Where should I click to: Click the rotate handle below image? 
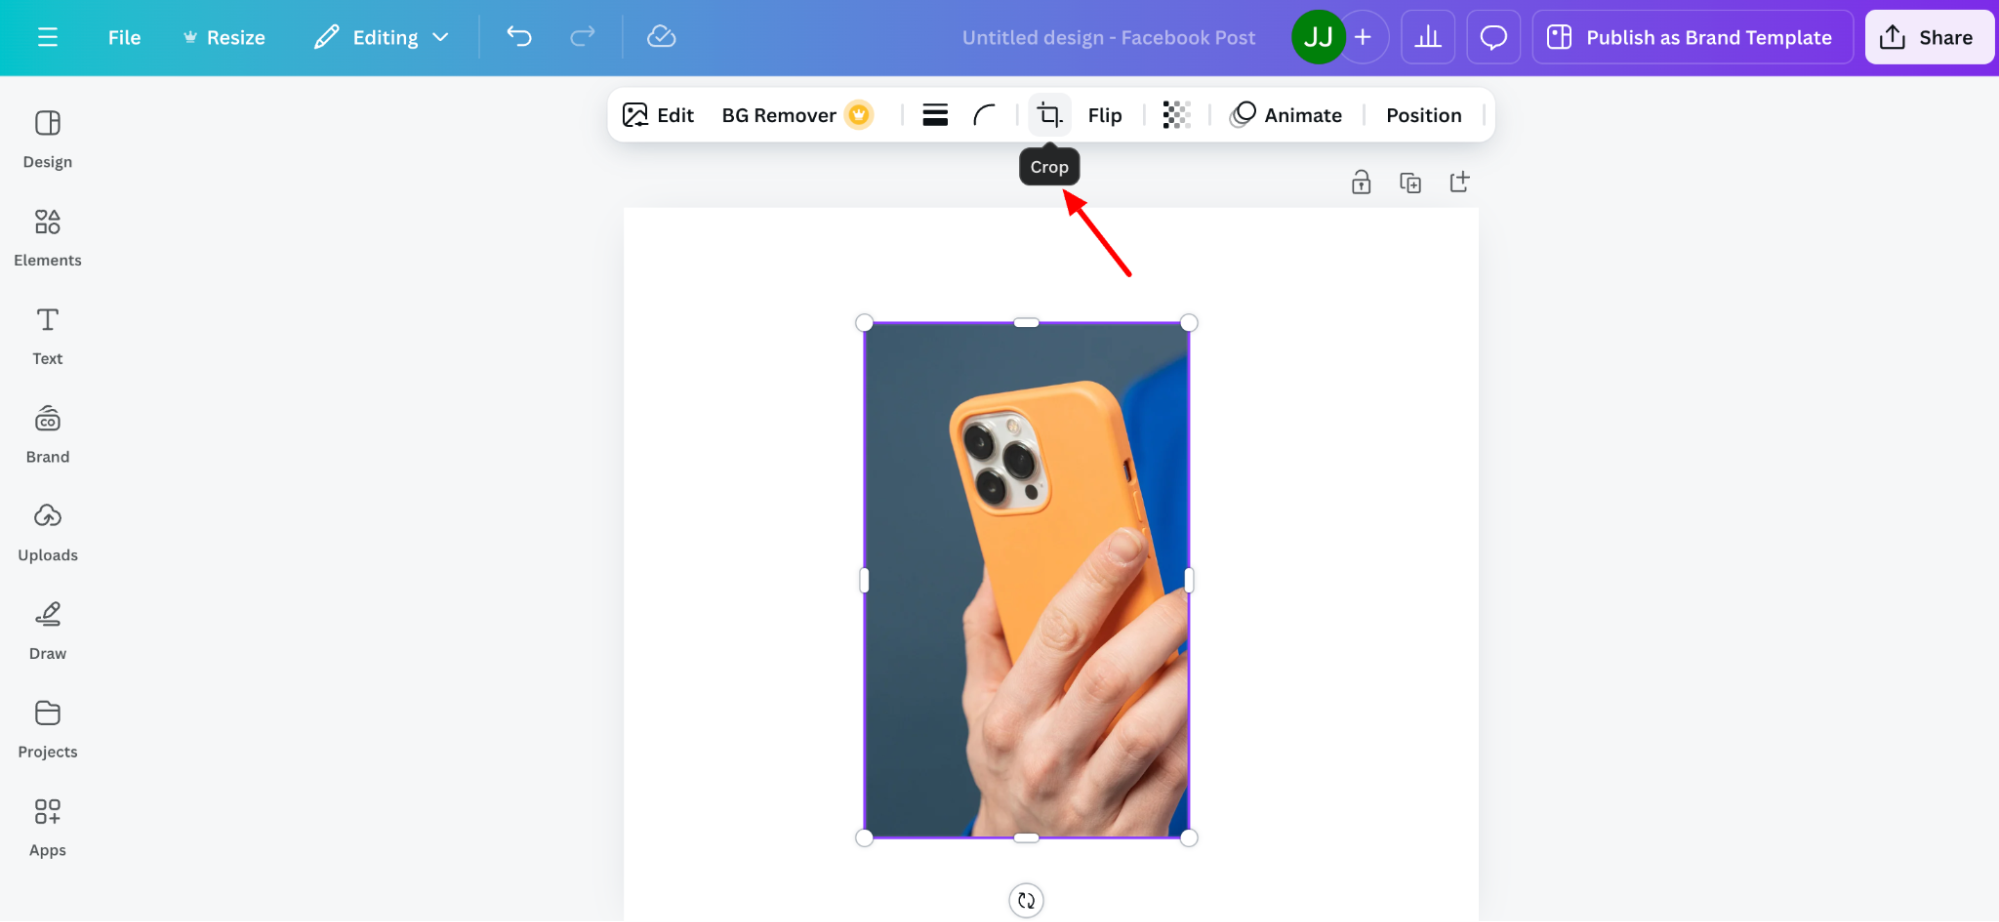[x=1026, y=900]
